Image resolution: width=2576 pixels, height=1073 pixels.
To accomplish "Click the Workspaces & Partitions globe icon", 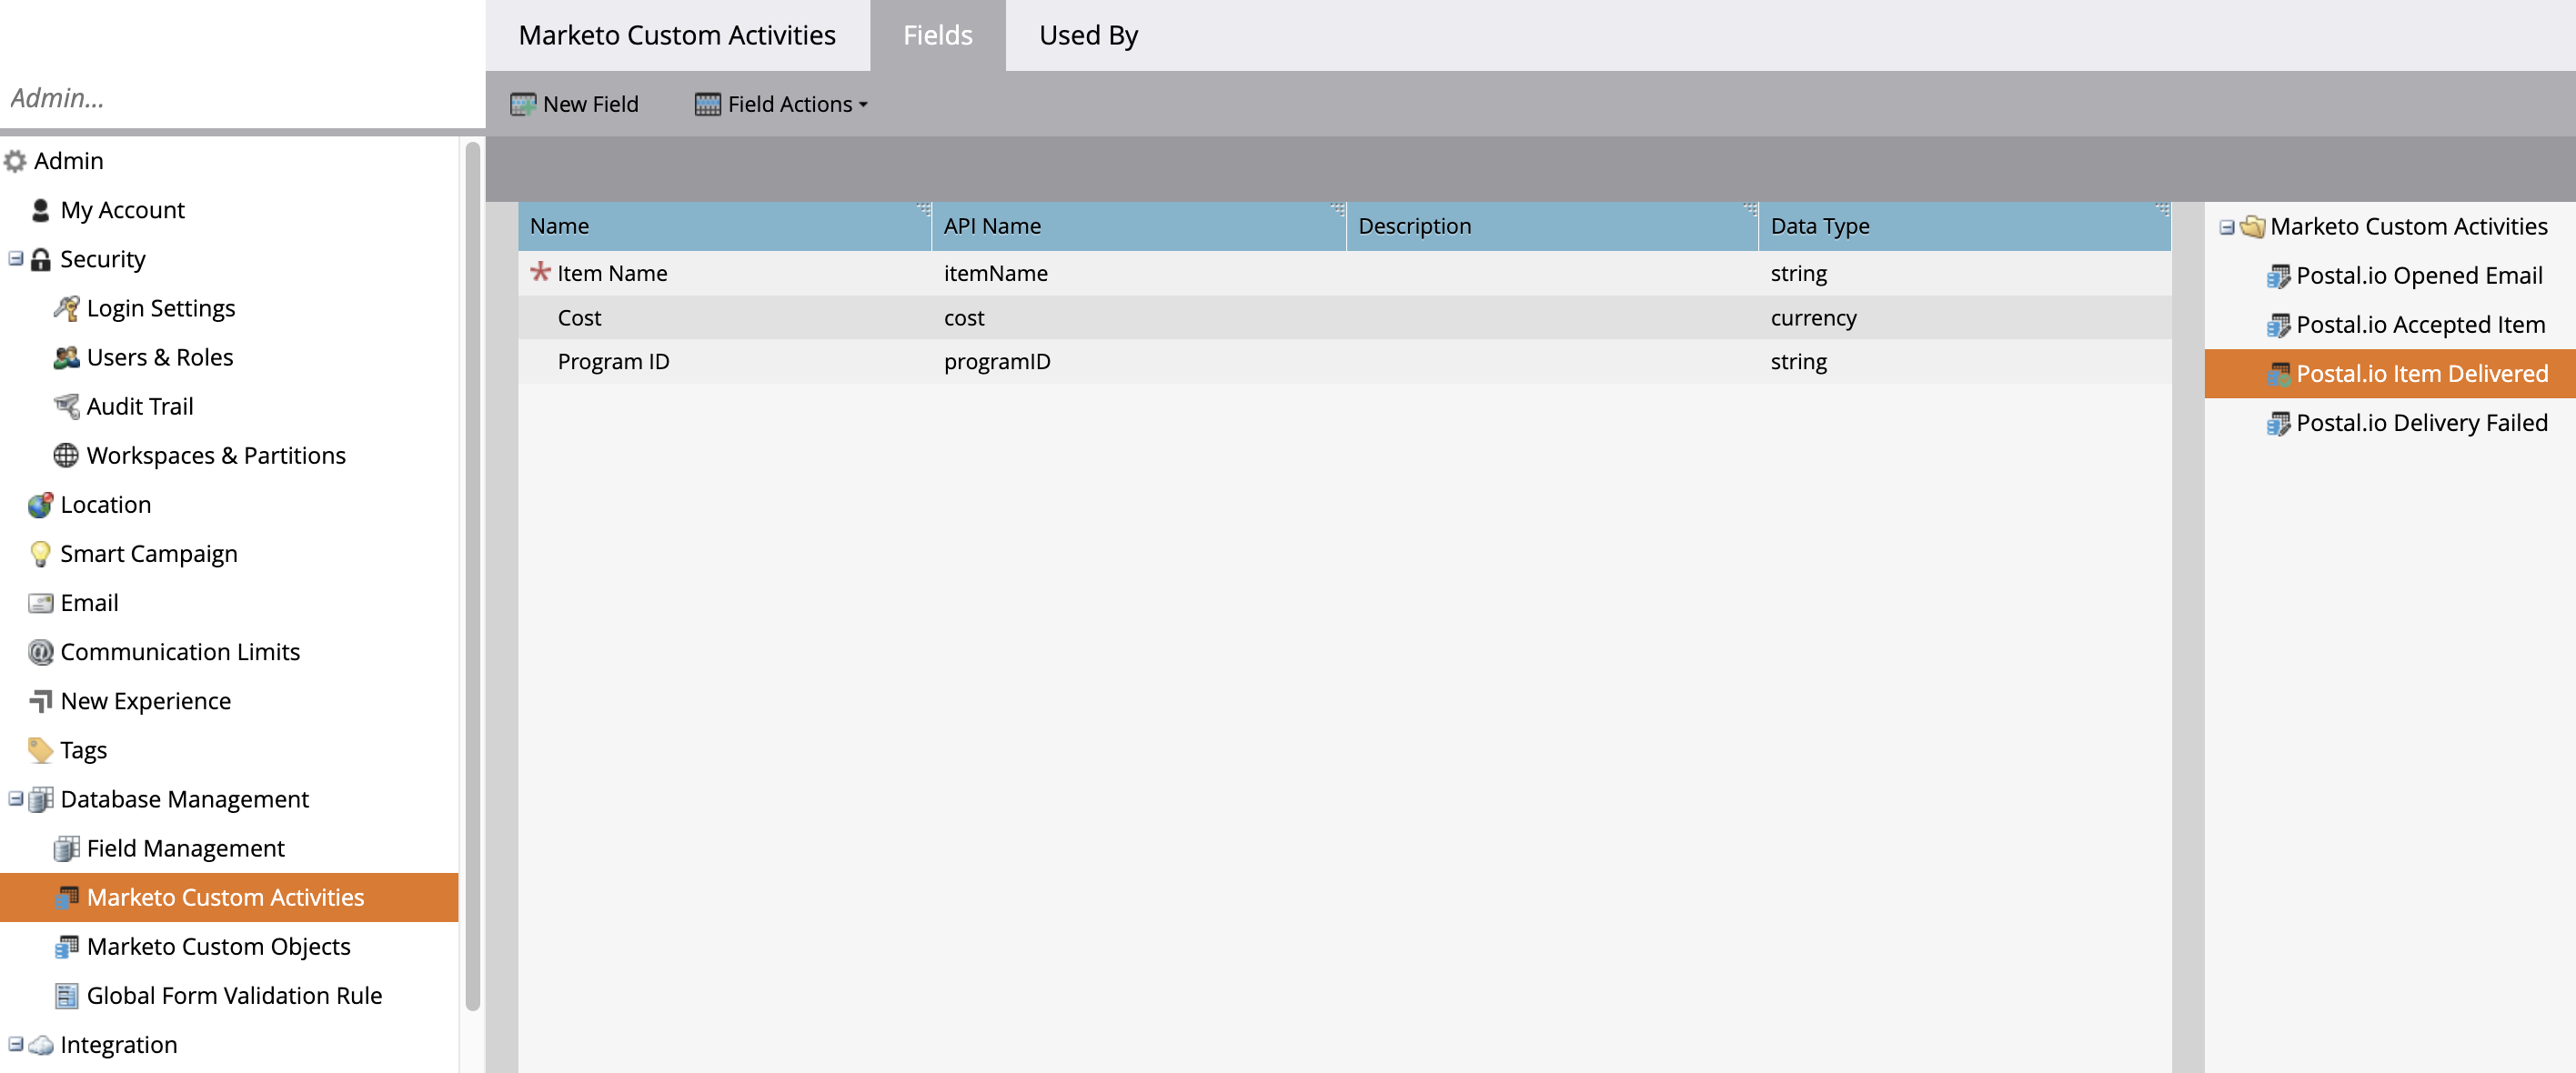I will (x=66, y=455).
